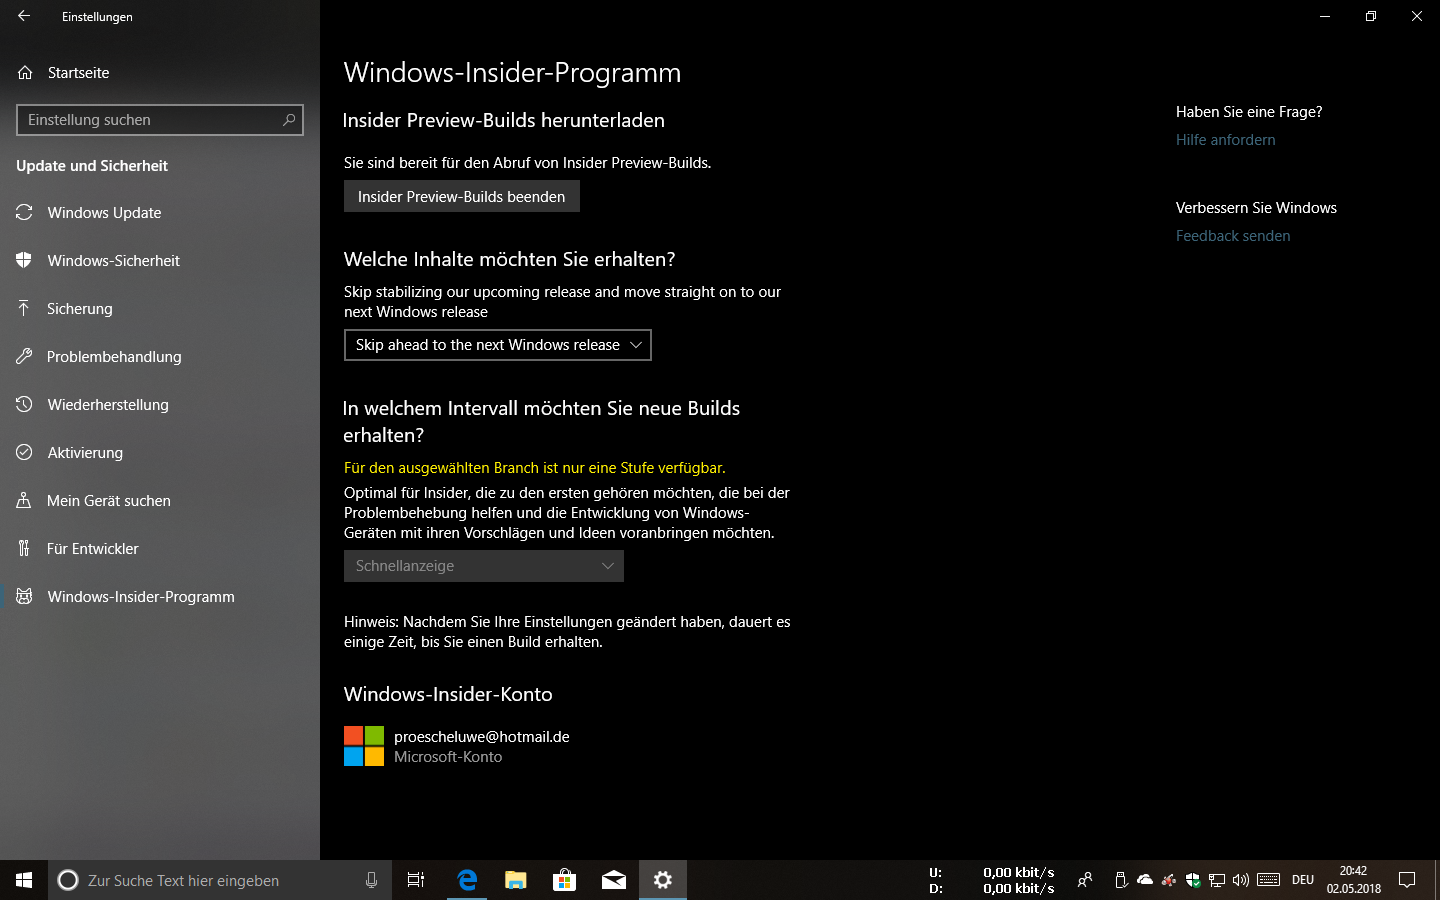
Task: Open Task View in the taskbar
Action: click(x=416, y=880)
